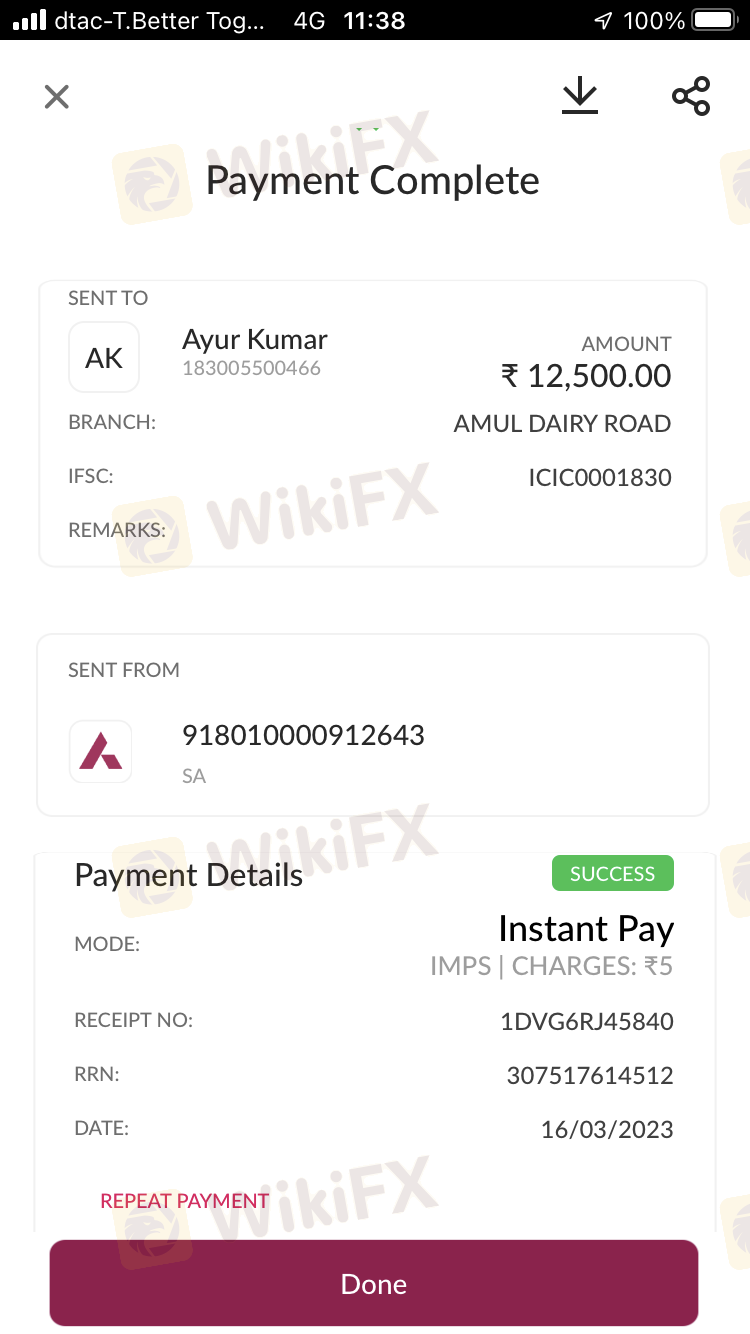Tap the signal strength bars
The width and height of the screenshot is (750, 1334).
click(29, 20)
